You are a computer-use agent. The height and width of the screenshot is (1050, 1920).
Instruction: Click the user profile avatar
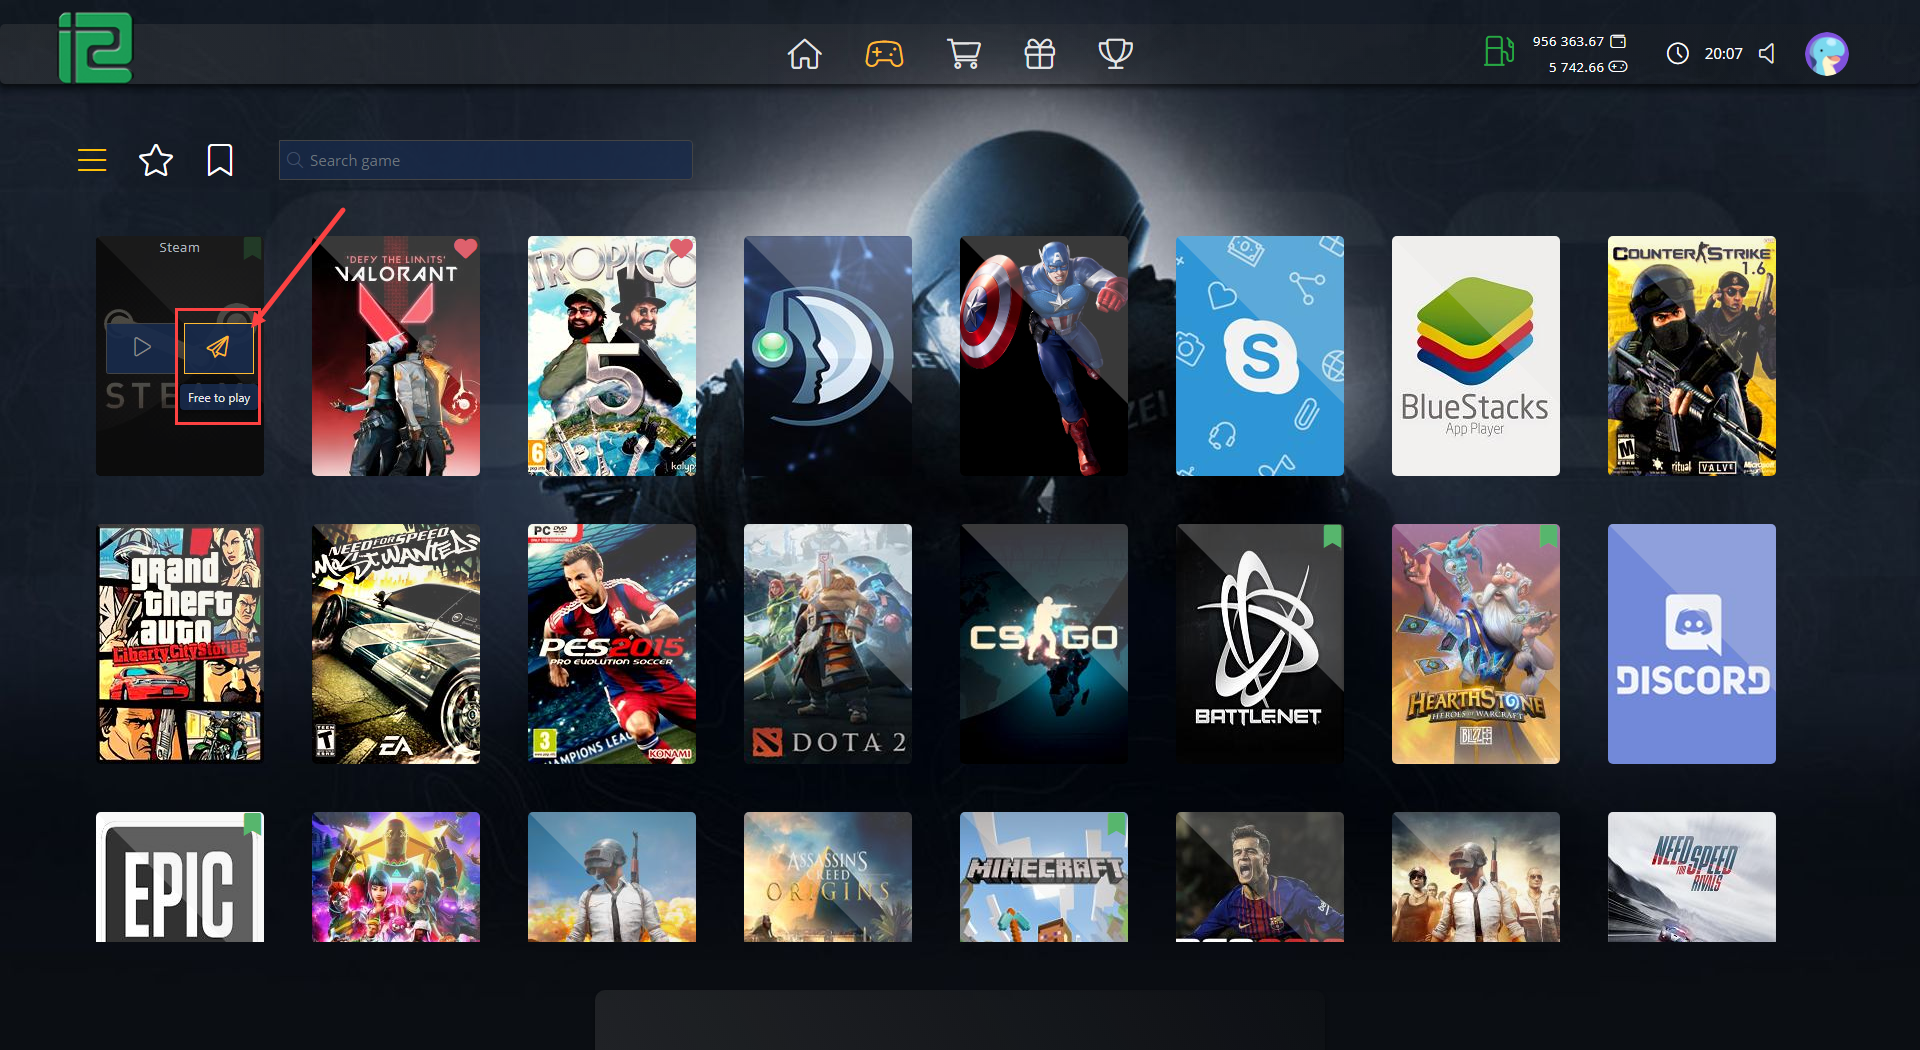click(x=1826, y=54)
